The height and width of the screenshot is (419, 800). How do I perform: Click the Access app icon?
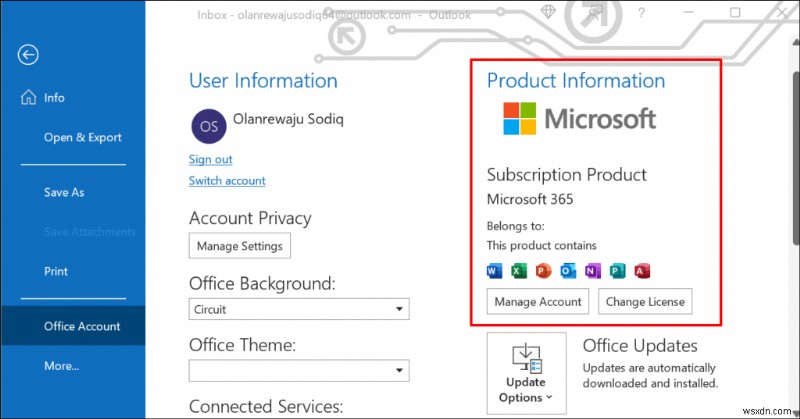(x=642, y=271)
